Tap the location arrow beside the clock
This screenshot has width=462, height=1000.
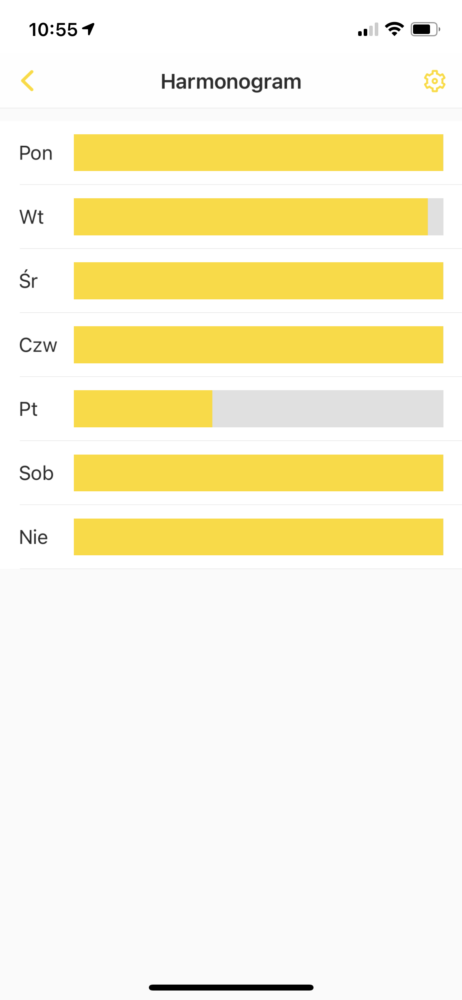89,29
